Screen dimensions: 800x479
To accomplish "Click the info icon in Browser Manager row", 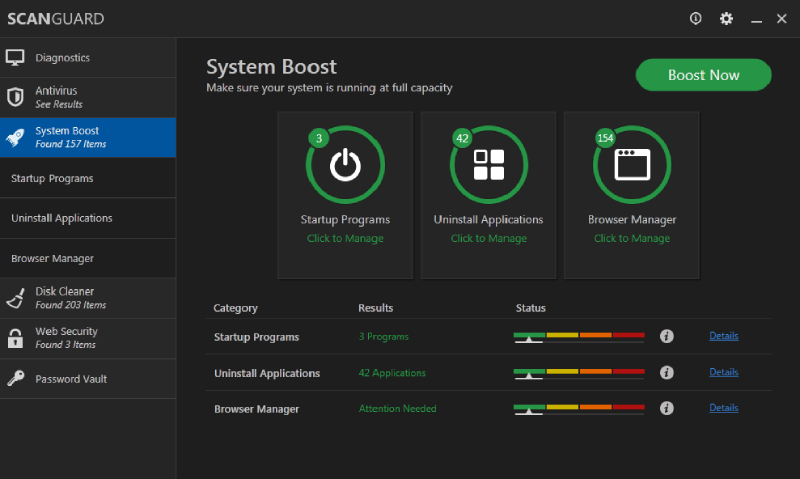I will (666, 408).
